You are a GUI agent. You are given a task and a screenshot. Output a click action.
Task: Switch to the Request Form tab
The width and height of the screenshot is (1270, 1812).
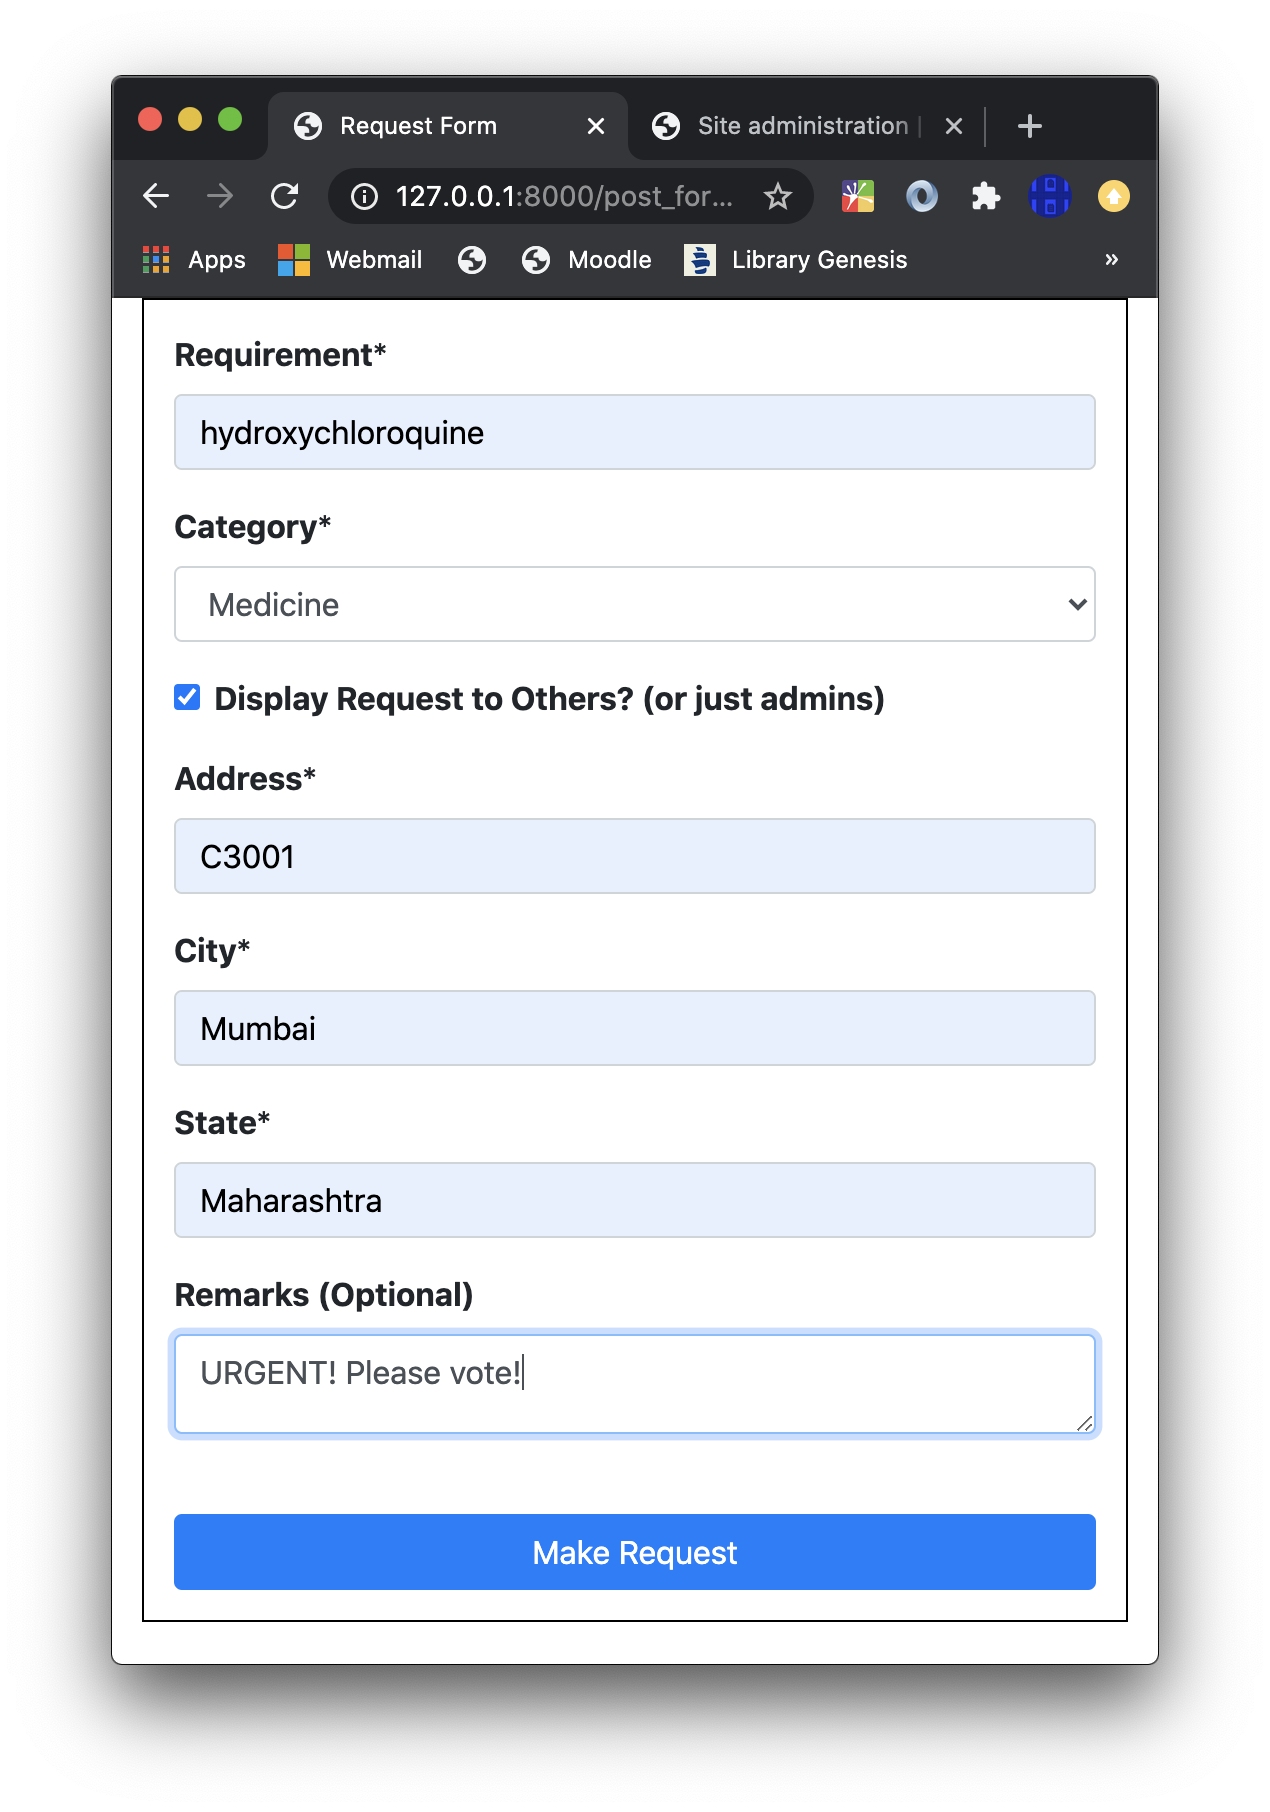click(448, 126)
